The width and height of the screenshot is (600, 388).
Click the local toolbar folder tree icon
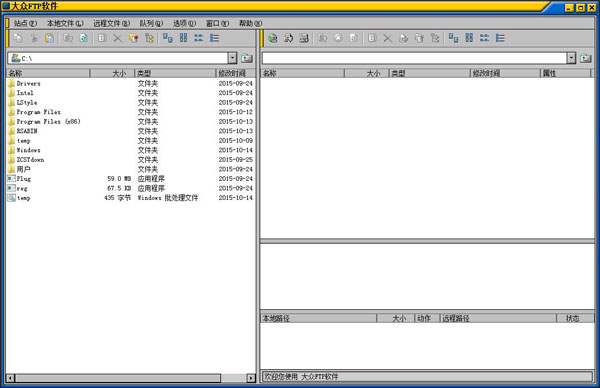(x=149, y=38)
